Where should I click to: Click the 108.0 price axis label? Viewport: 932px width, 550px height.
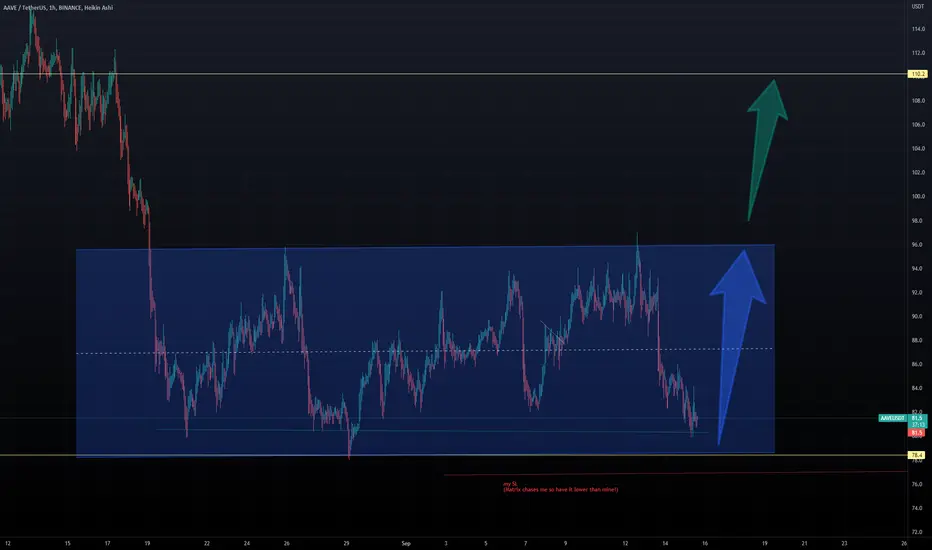click(x=918, y=100)
